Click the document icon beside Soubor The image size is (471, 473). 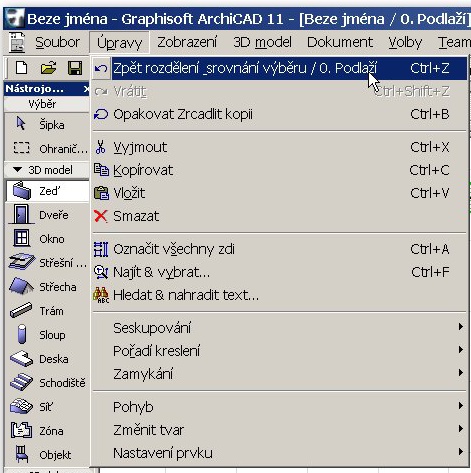17,42
